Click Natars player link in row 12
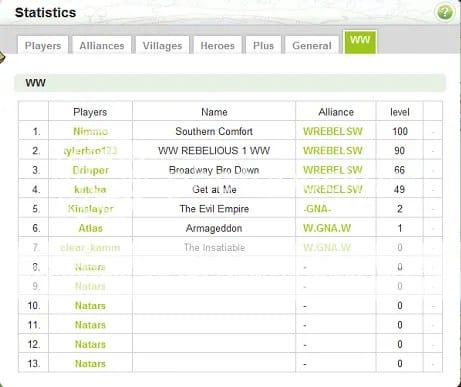 (x=90, y=344)
